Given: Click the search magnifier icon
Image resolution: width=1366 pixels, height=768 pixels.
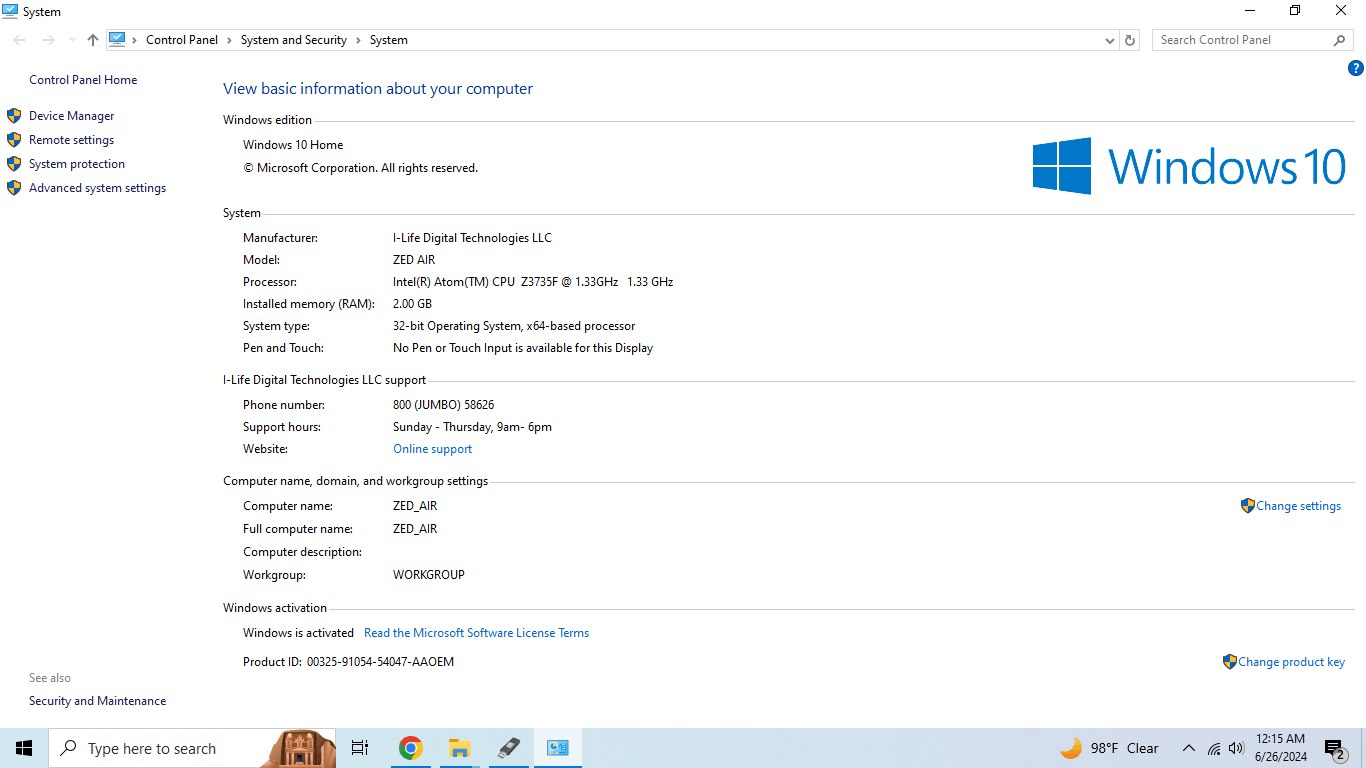Looking at the screenshot, I should pos(1340,40).
